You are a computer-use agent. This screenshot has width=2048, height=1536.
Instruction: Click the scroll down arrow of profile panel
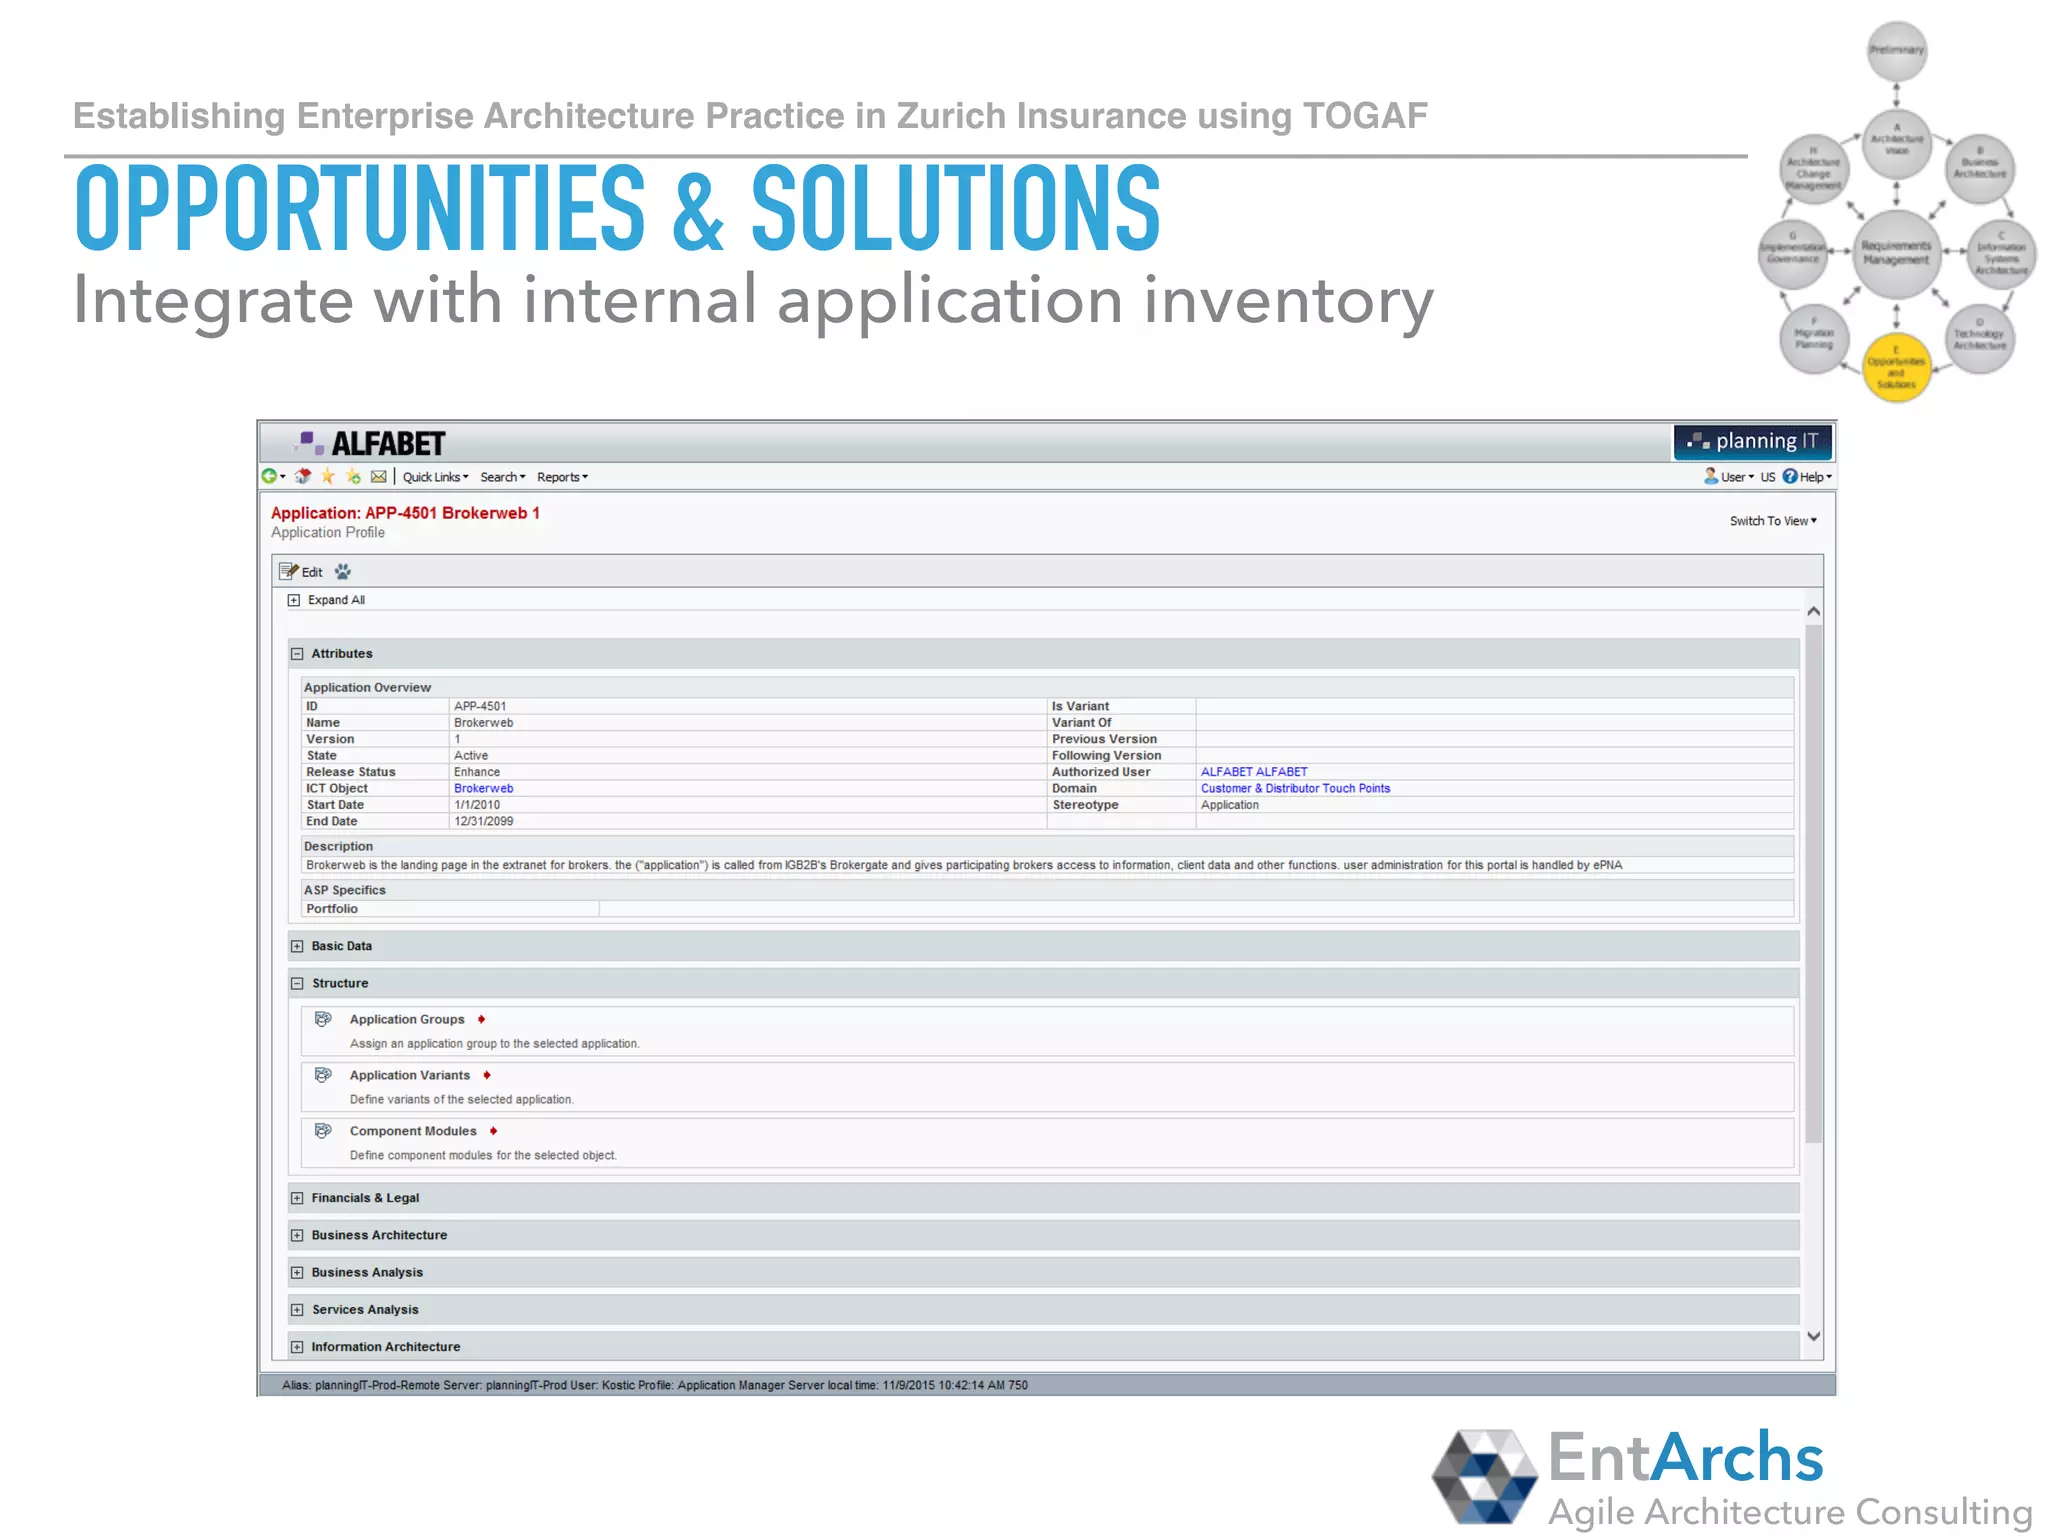(1813, 1337)
